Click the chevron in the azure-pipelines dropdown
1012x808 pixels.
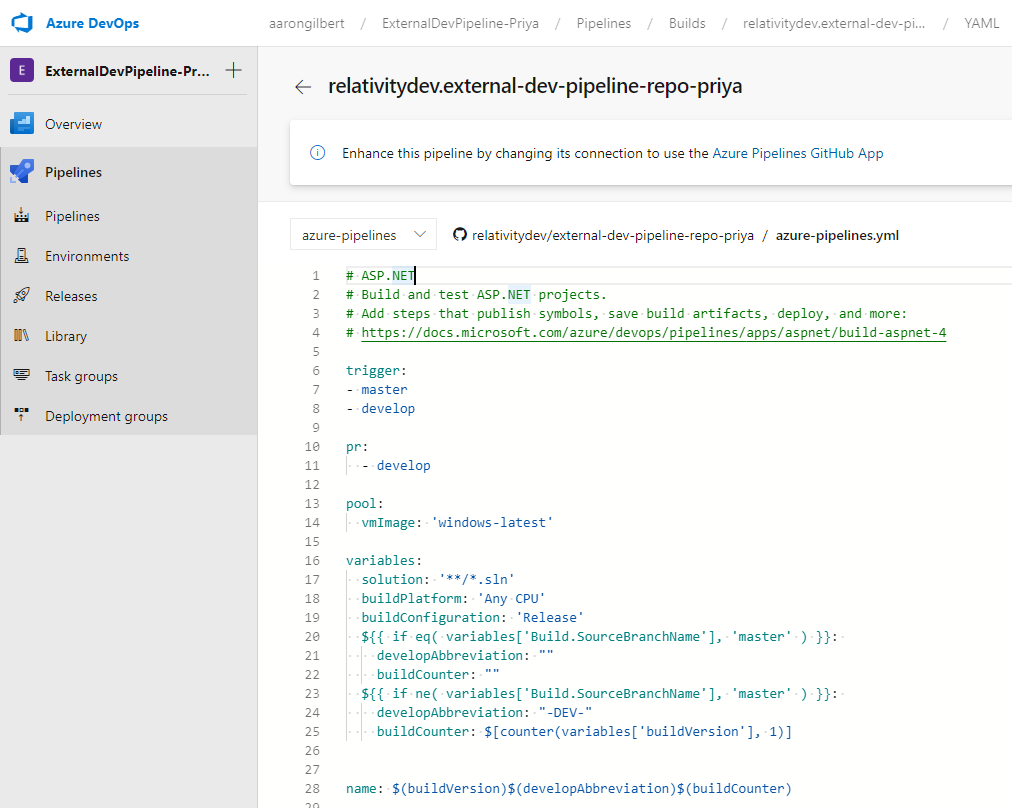click(x=420, y=234)
